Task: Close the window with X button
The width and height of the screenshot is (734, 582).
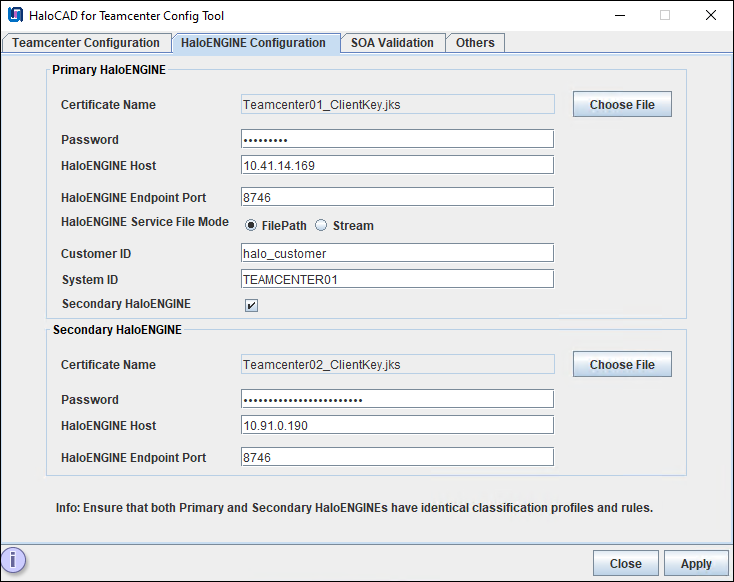Action: point(711,15)
